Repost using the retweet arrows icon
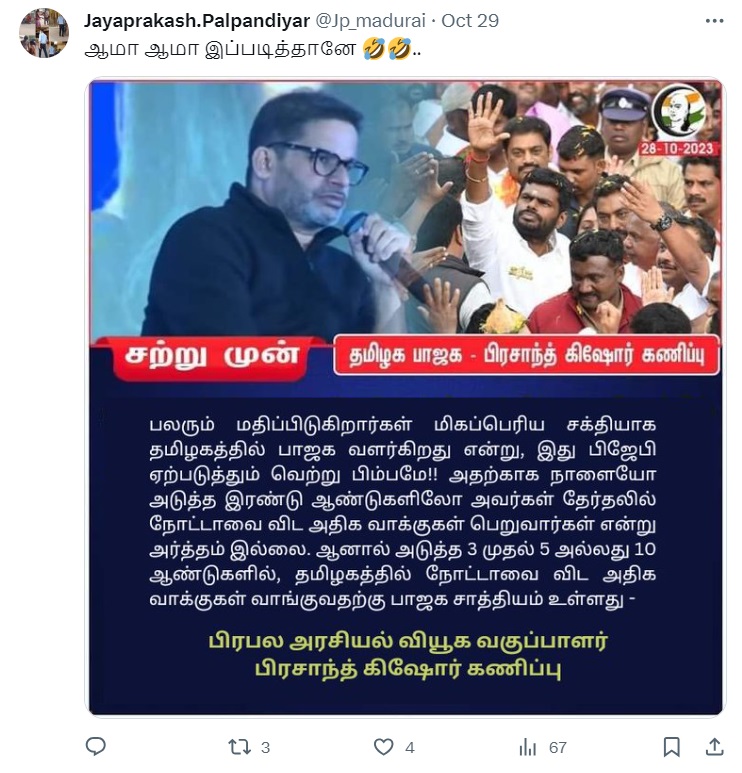The image size is (742, 773). (240, 747)
